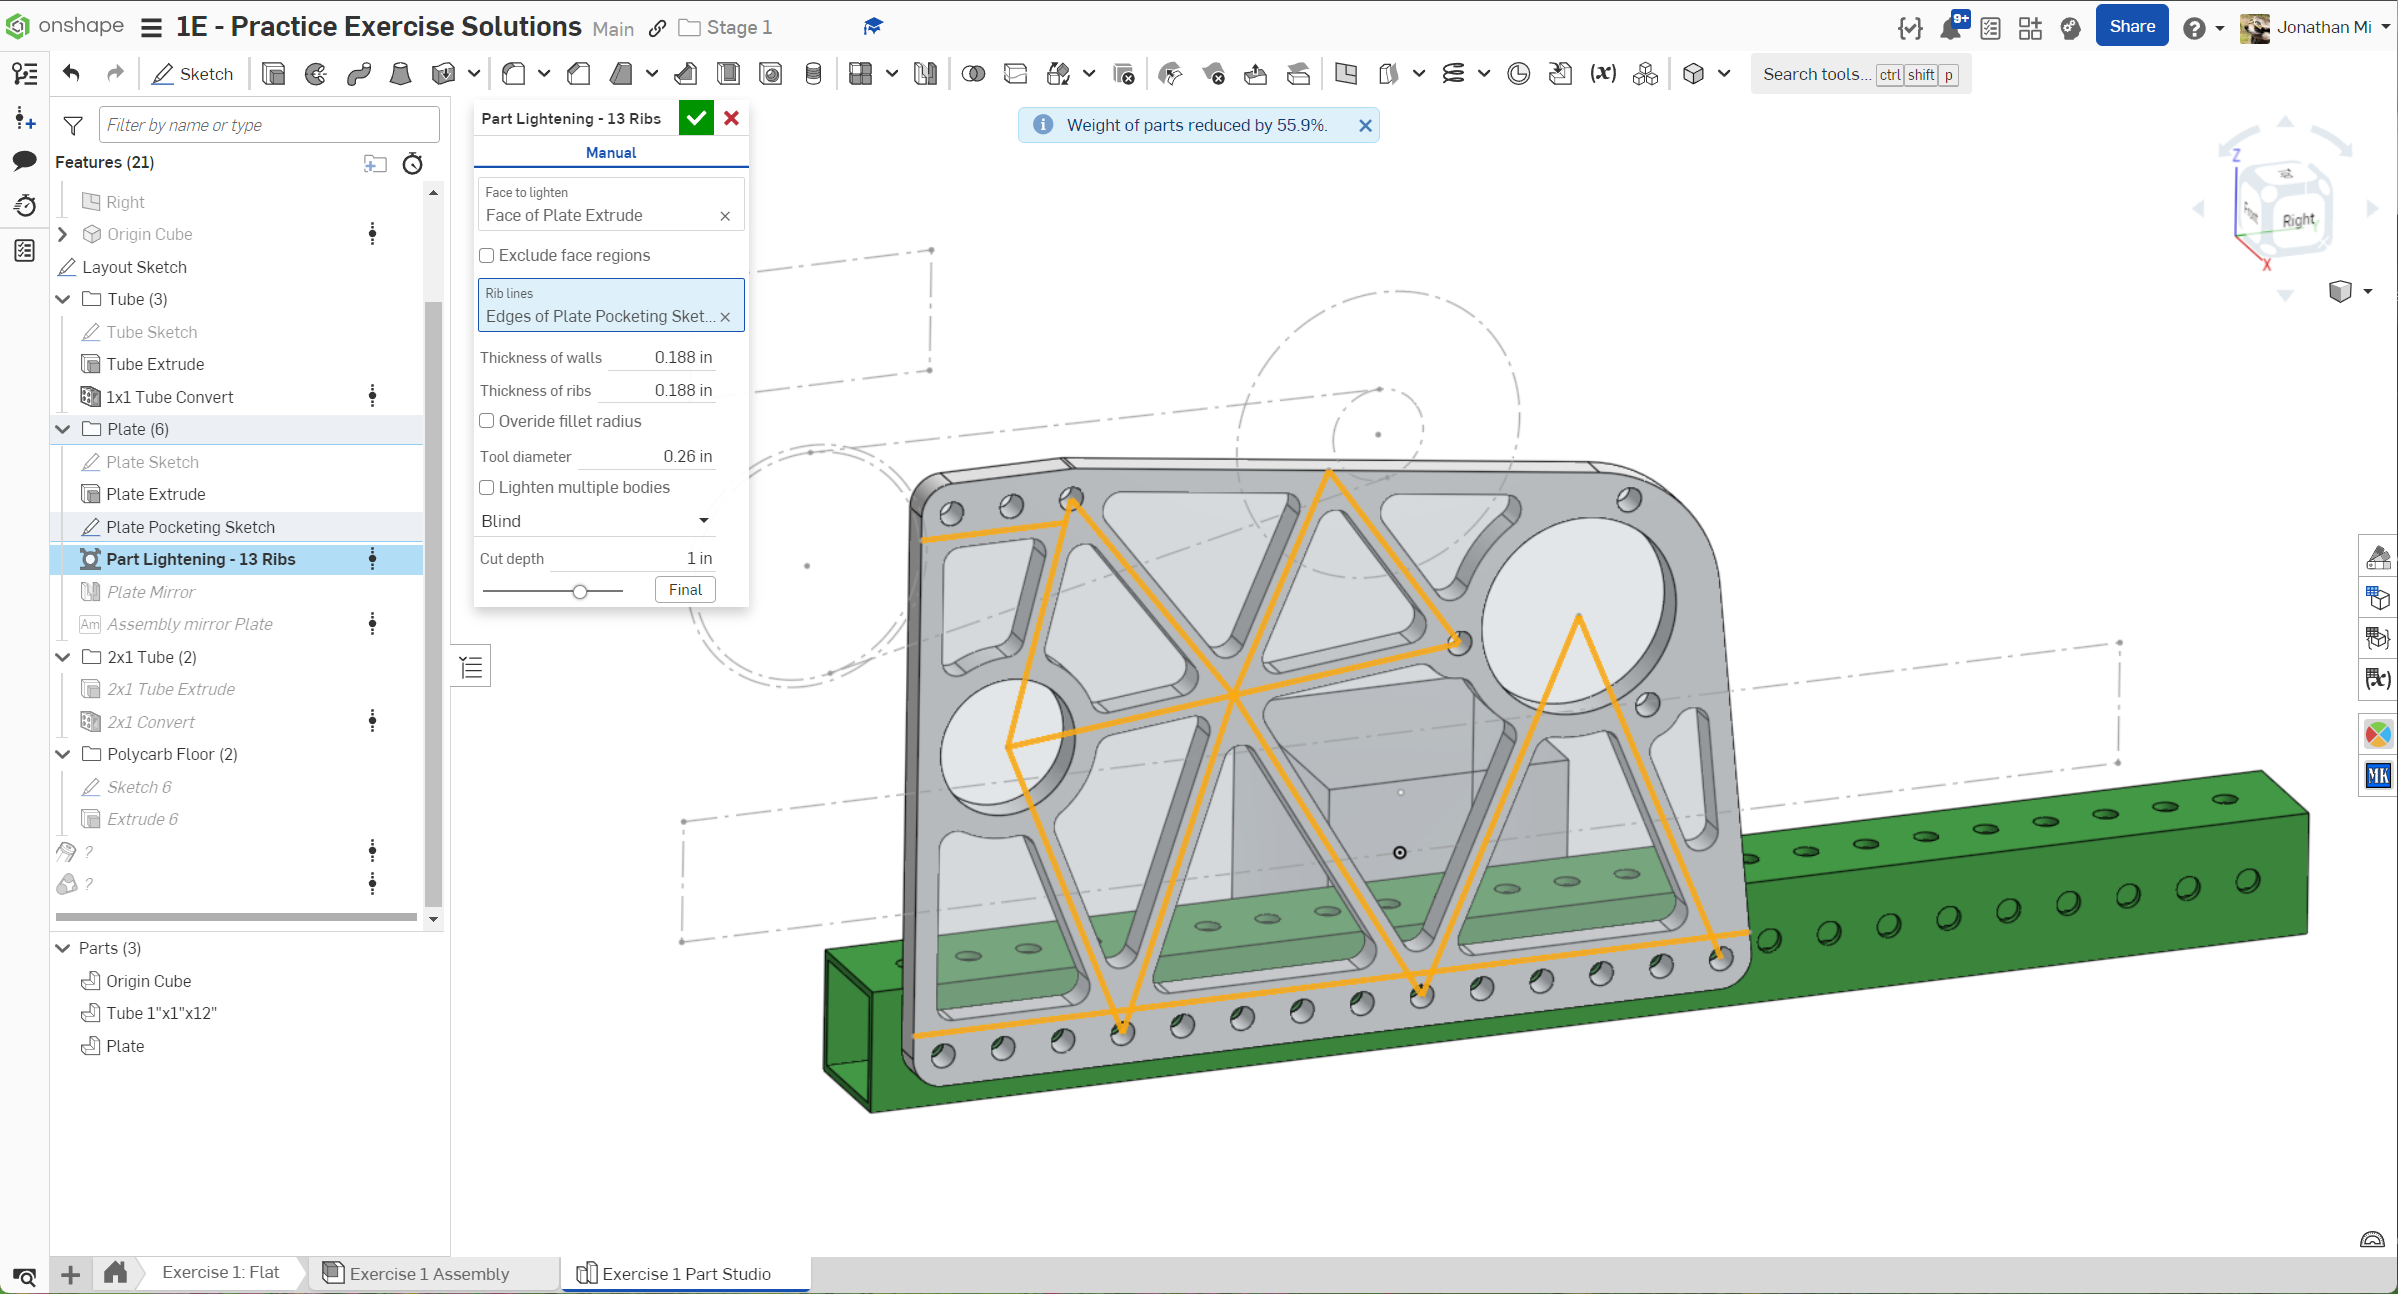Open the Exercise 1: Flat tab
The height and width of the screenshot is (1294, 2398).
[220, 1272]
